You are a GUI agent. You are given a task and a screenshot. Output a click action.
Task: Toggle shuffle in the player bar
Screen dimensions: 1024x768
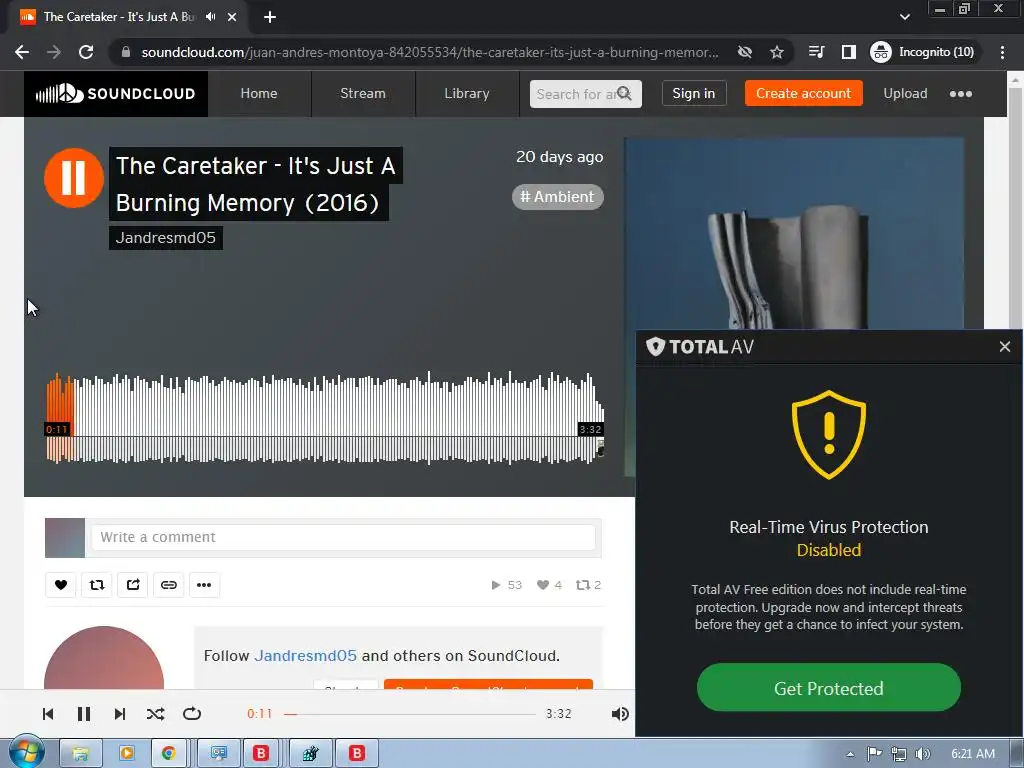[x=155, y=714]
